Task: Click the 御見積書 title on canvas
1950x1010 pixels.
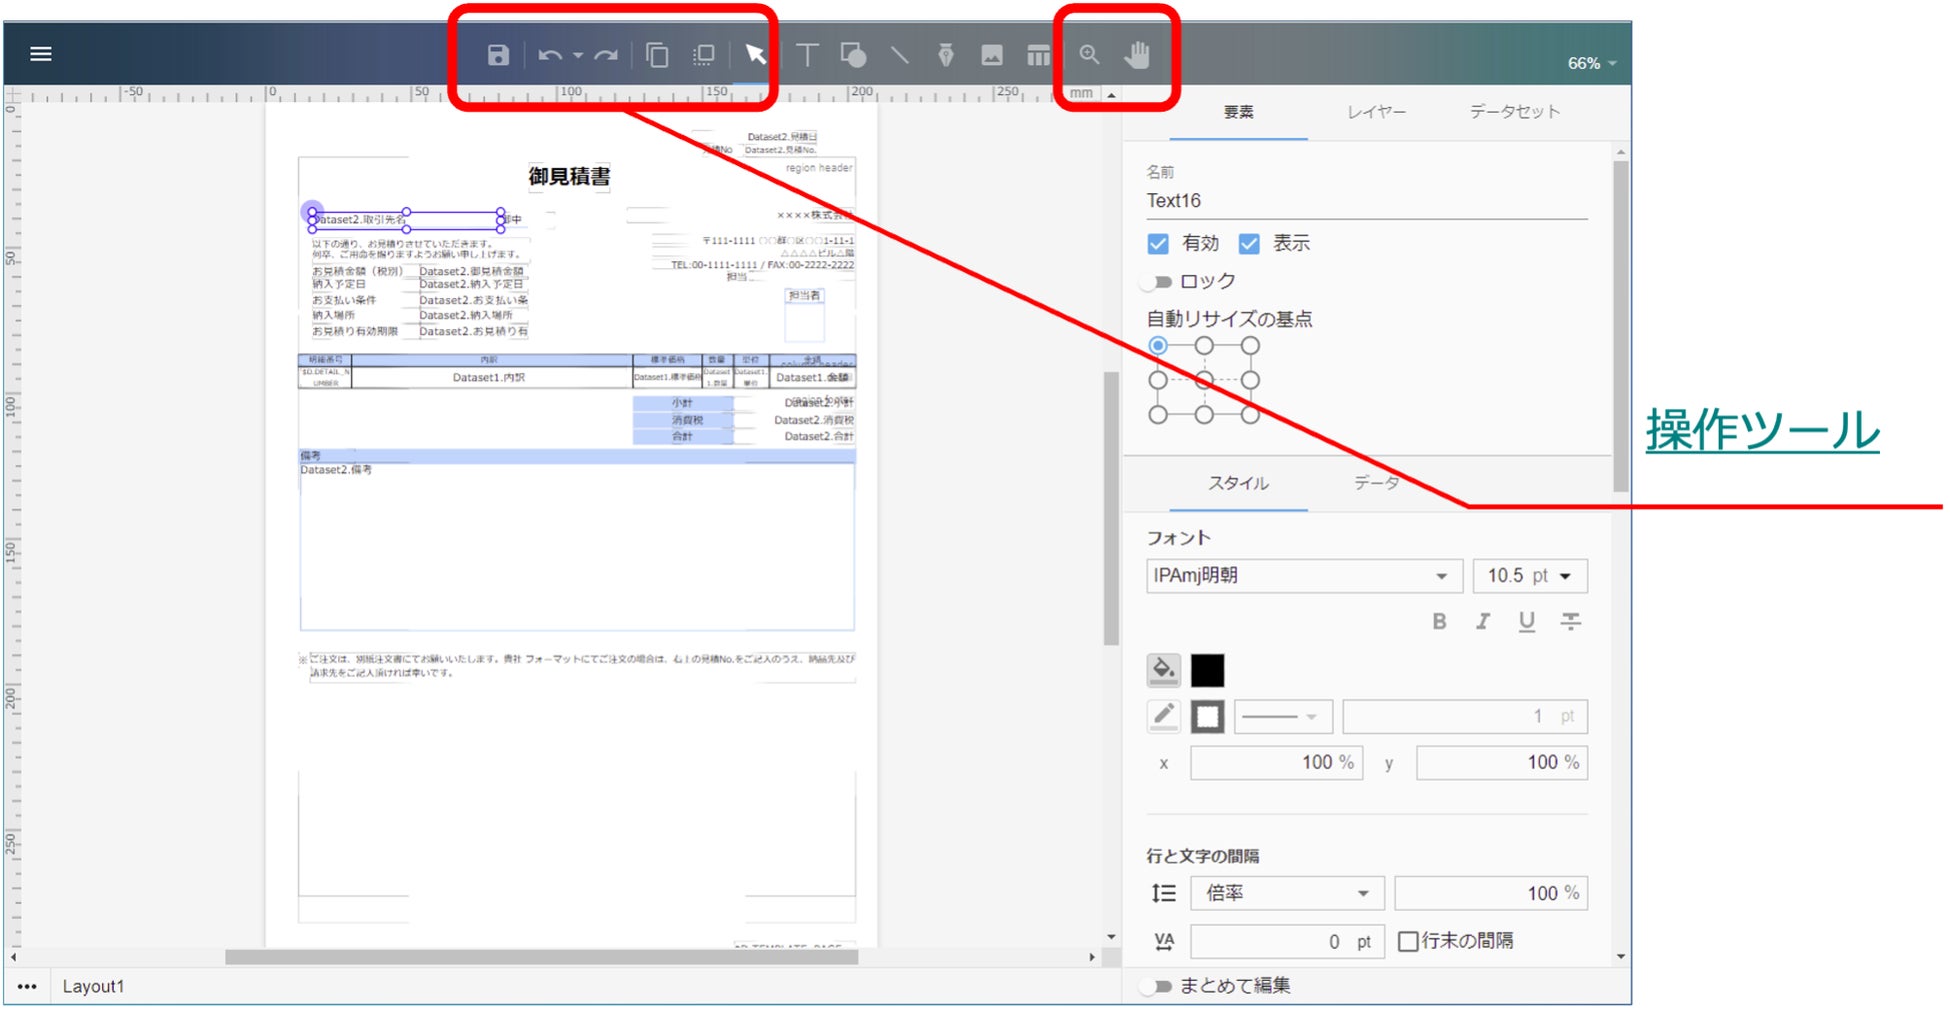Action: click(x=569, y=177)
